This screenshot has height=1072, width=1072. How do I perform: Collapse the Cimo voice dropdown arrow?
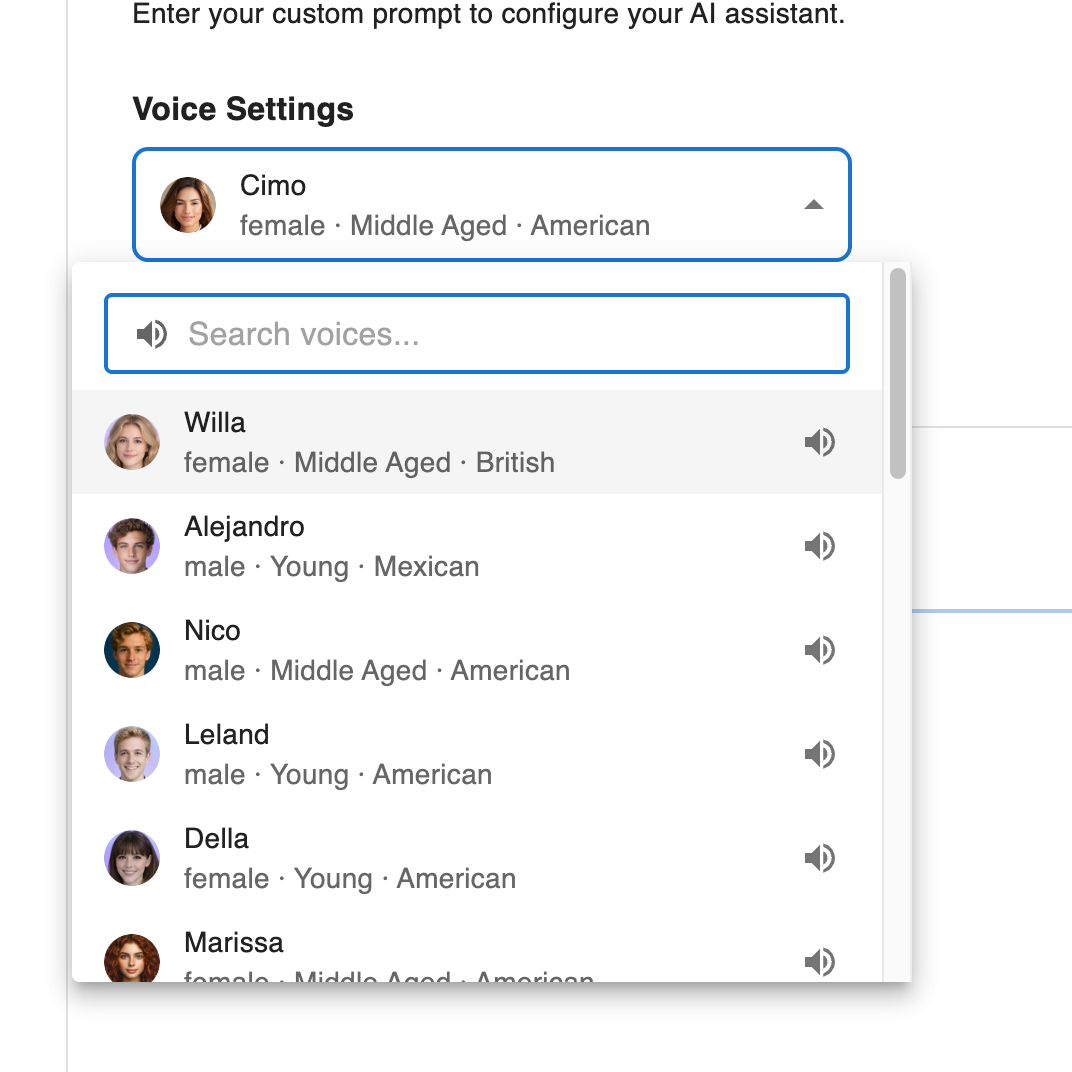point(814,204)
